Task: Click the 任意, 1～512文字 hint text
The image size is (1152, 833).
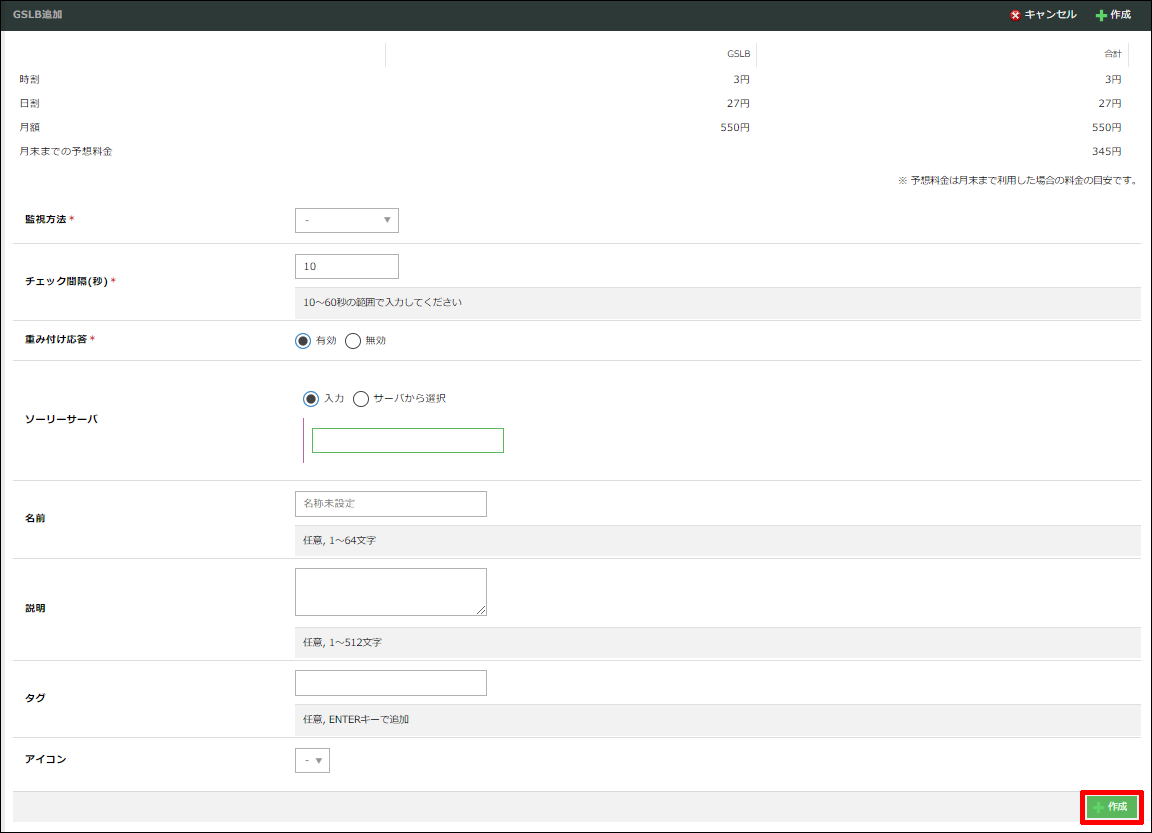Action: (x=342, y=643)
